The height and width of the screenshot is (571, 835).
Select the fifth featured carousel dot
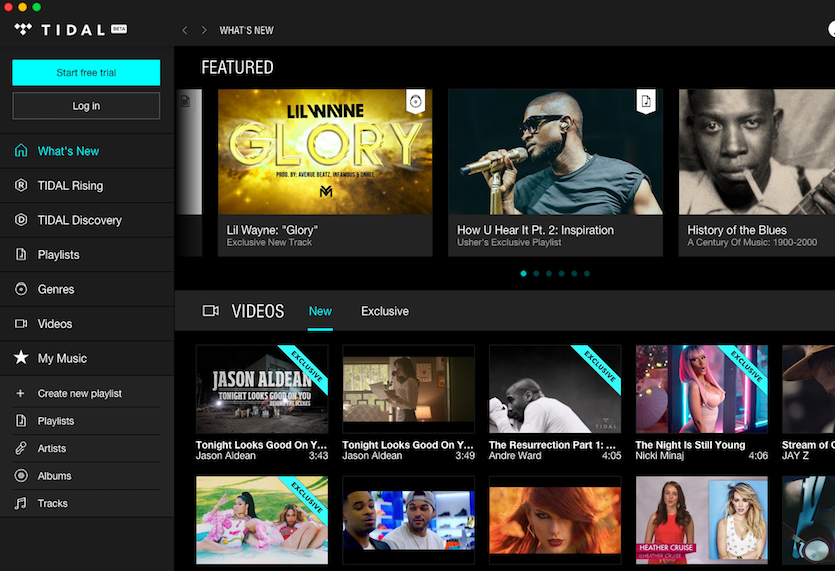[574, 273]
